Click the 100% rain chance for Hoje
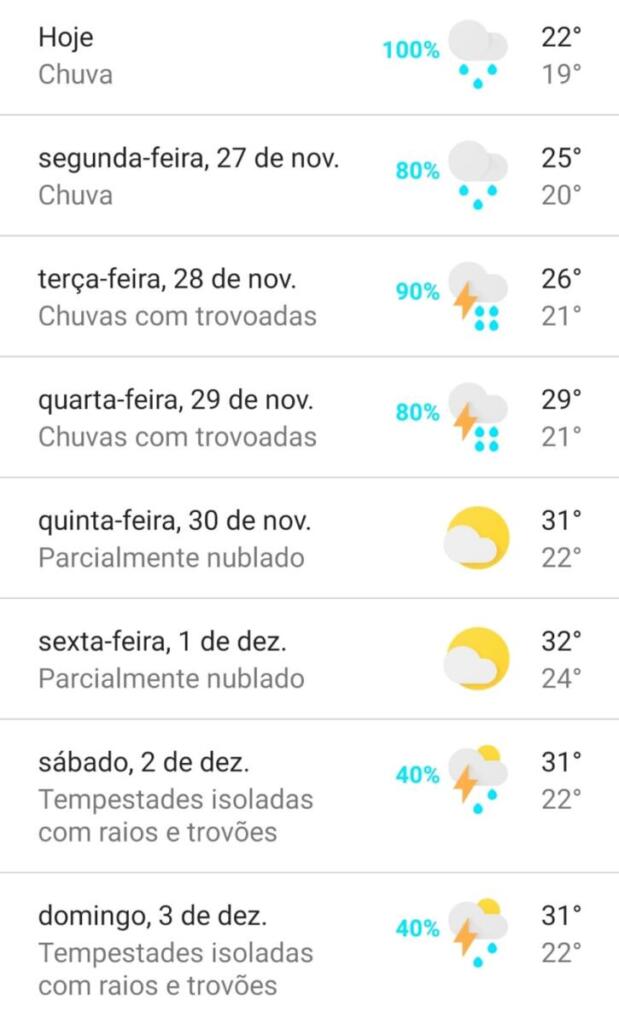This screenshot has height=1024, width=619. tap(410, 49)
